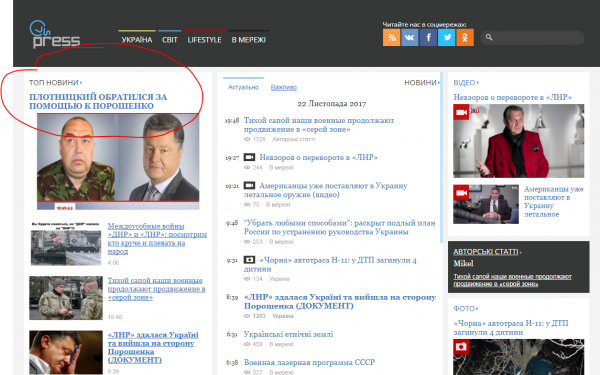Open the АВТОРСЬКІ СТАТТІ heading
This screenshot has width=600, height=375.
[486, 252]
